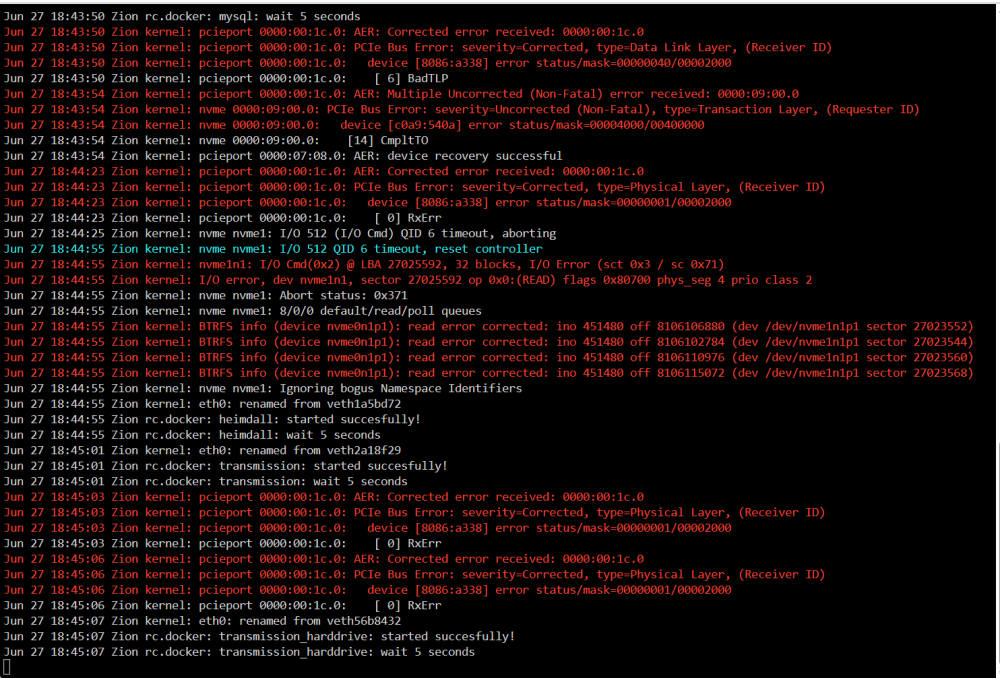Click '8/0/0 default/read/poll queues' line
This screenshot has height=678, width=1000.
point(243,311)
